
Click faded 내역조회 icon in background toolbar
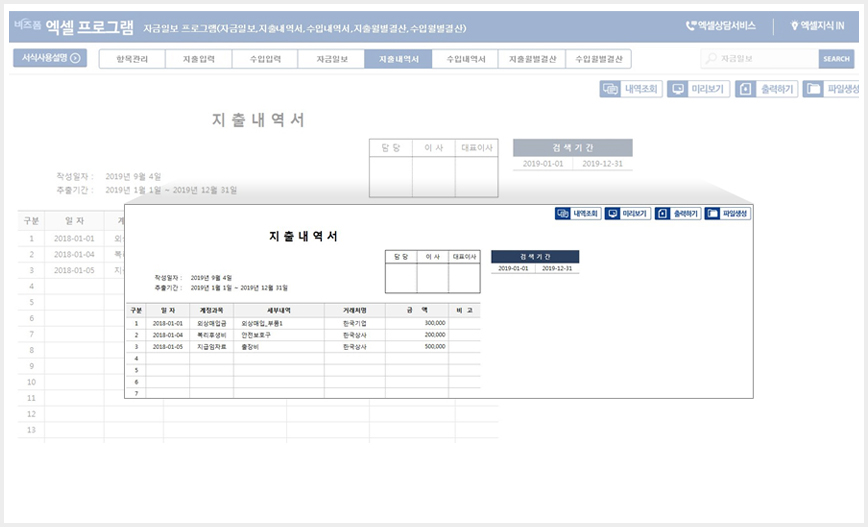[610, 89]
